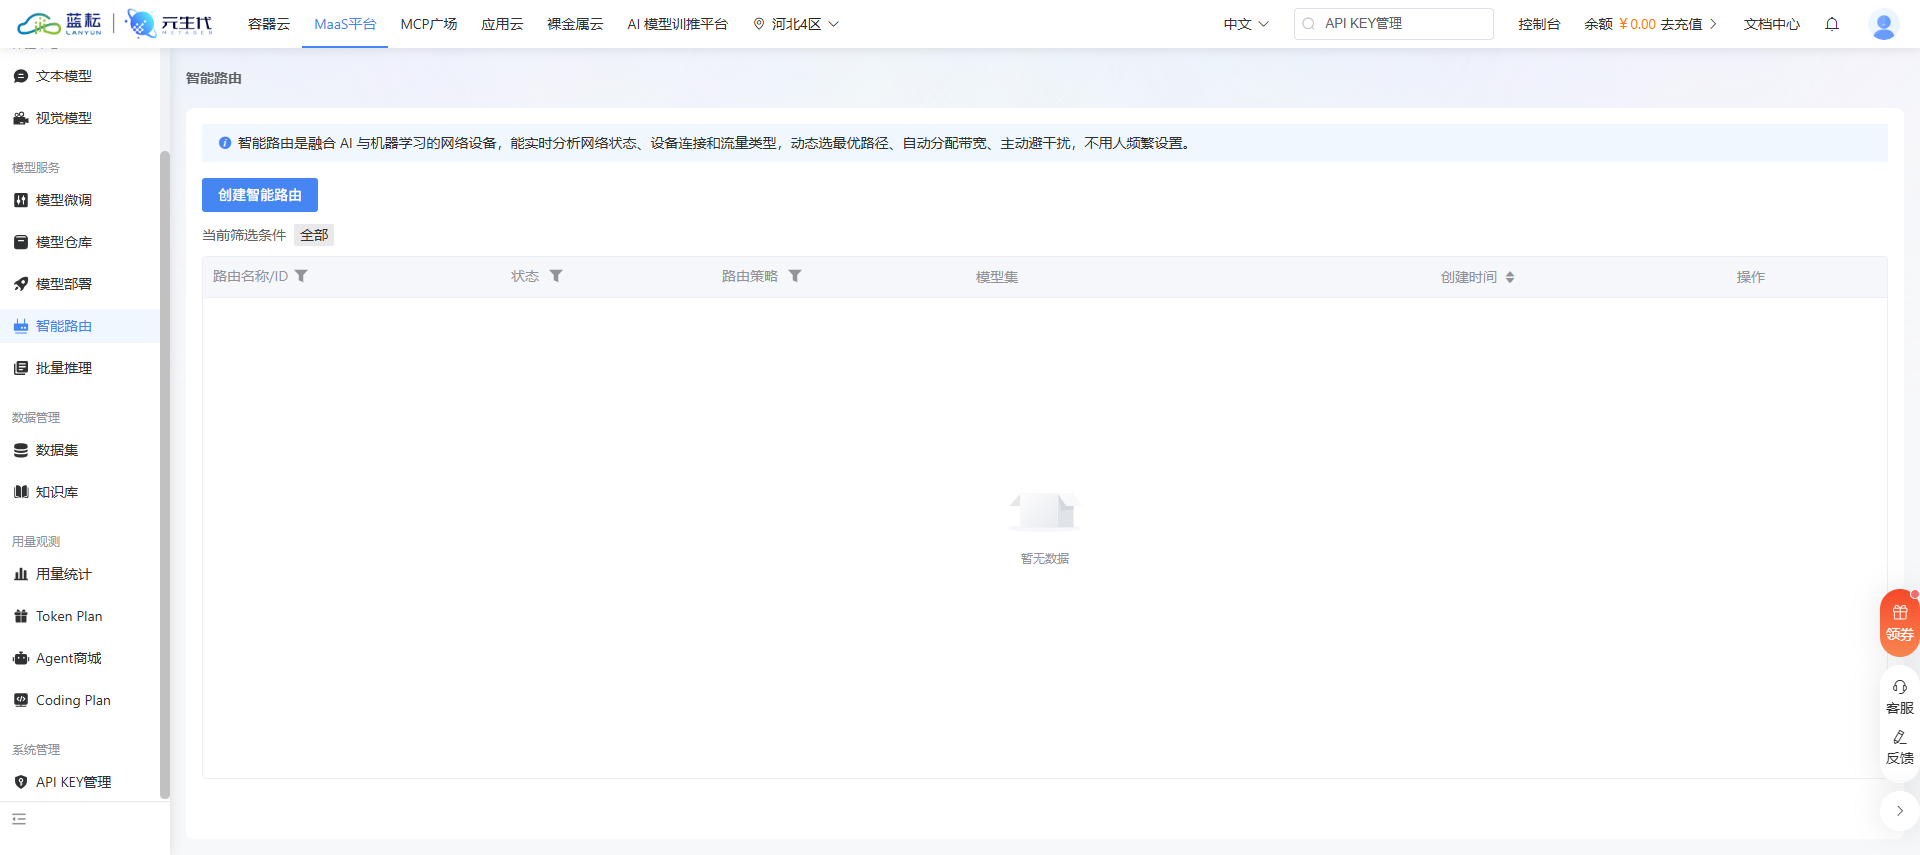Open 裸金属云 tab

575,24
